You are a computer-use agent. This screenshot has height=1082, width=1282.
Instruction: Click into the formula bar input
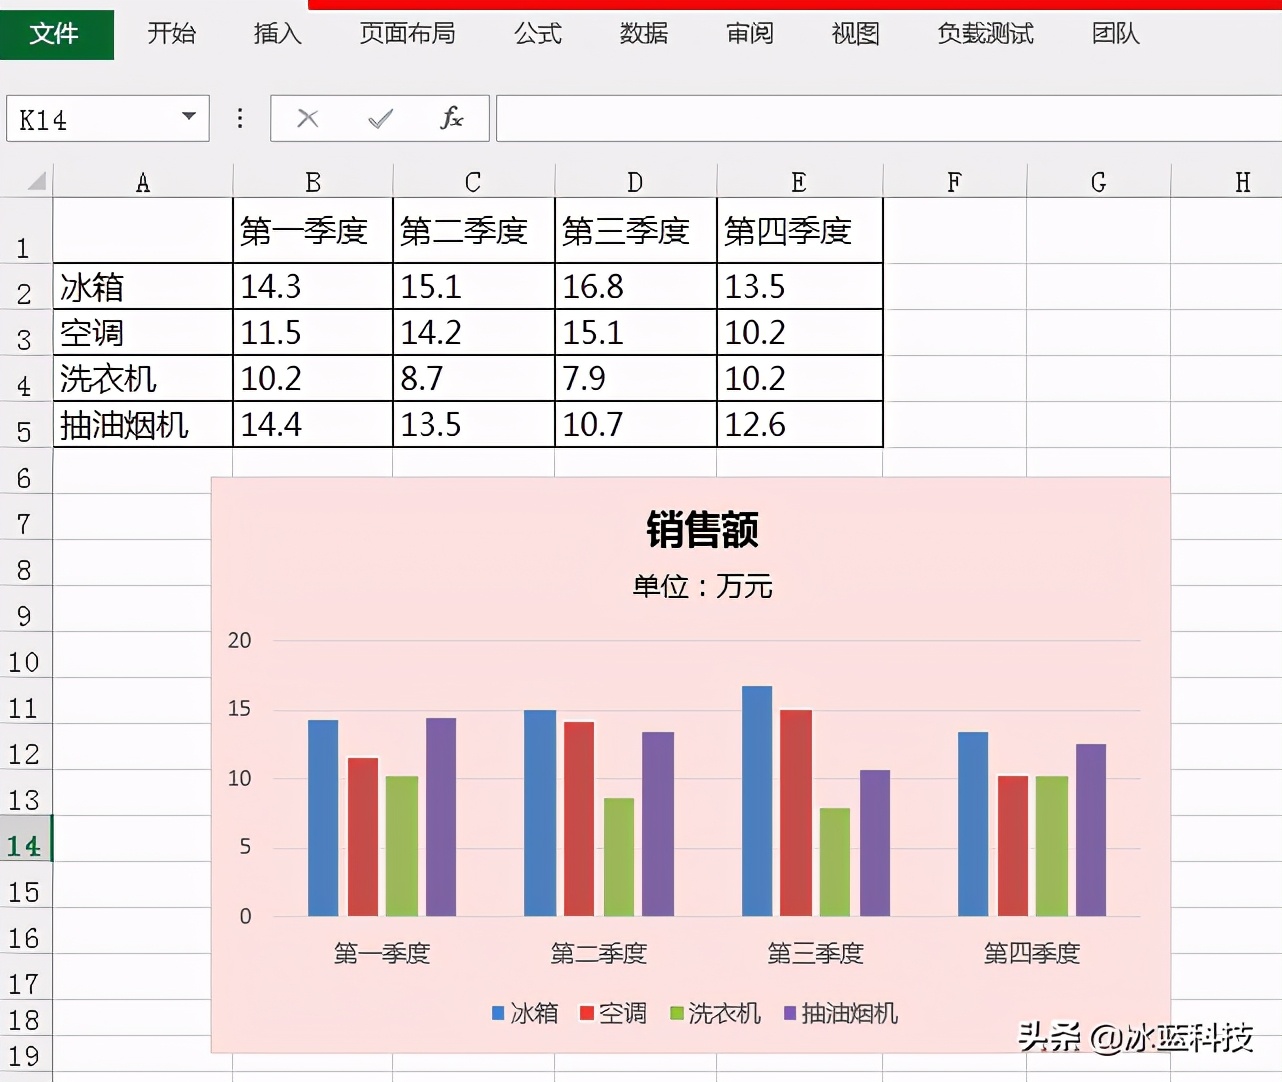889,119
